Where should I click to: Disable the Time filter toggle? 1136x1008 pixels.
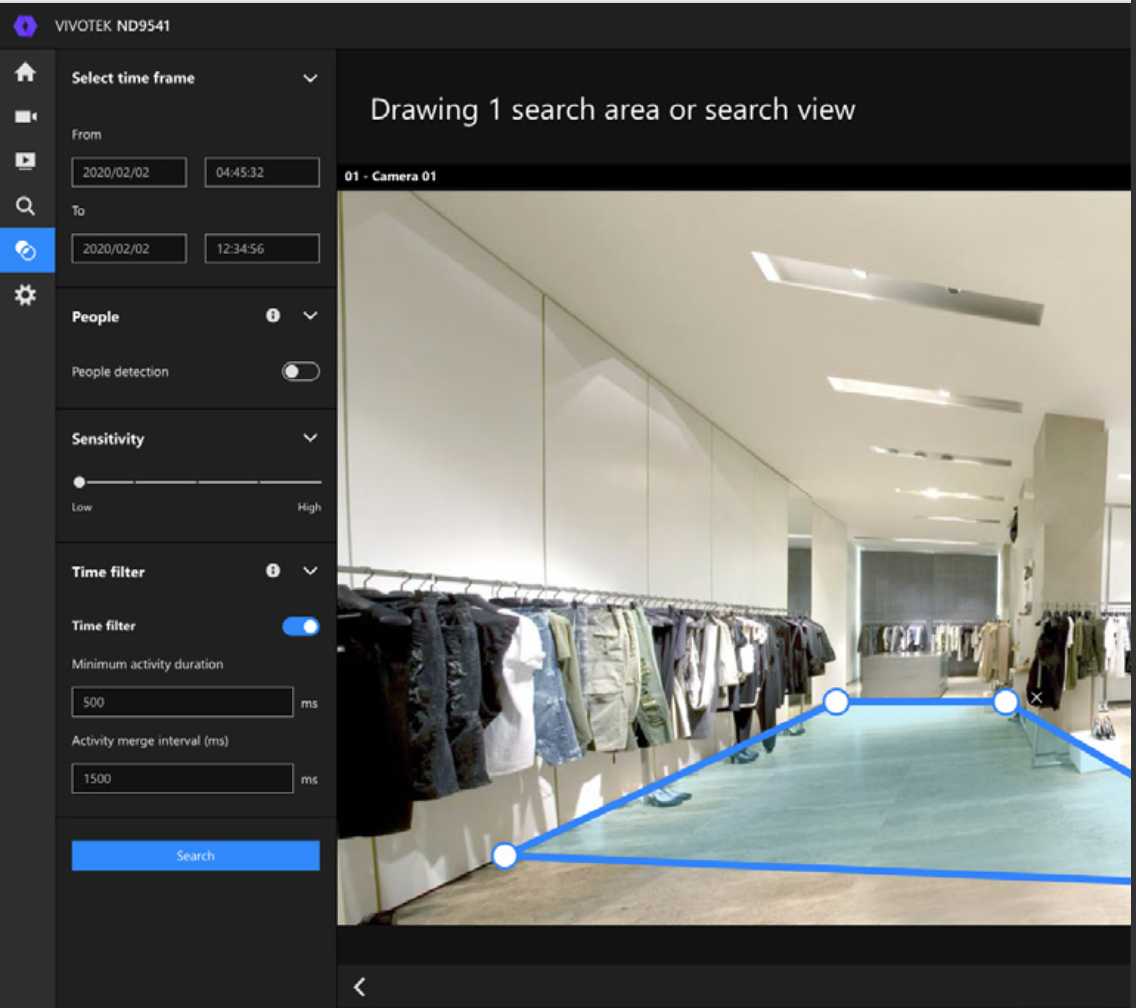[x=300, y=626]
